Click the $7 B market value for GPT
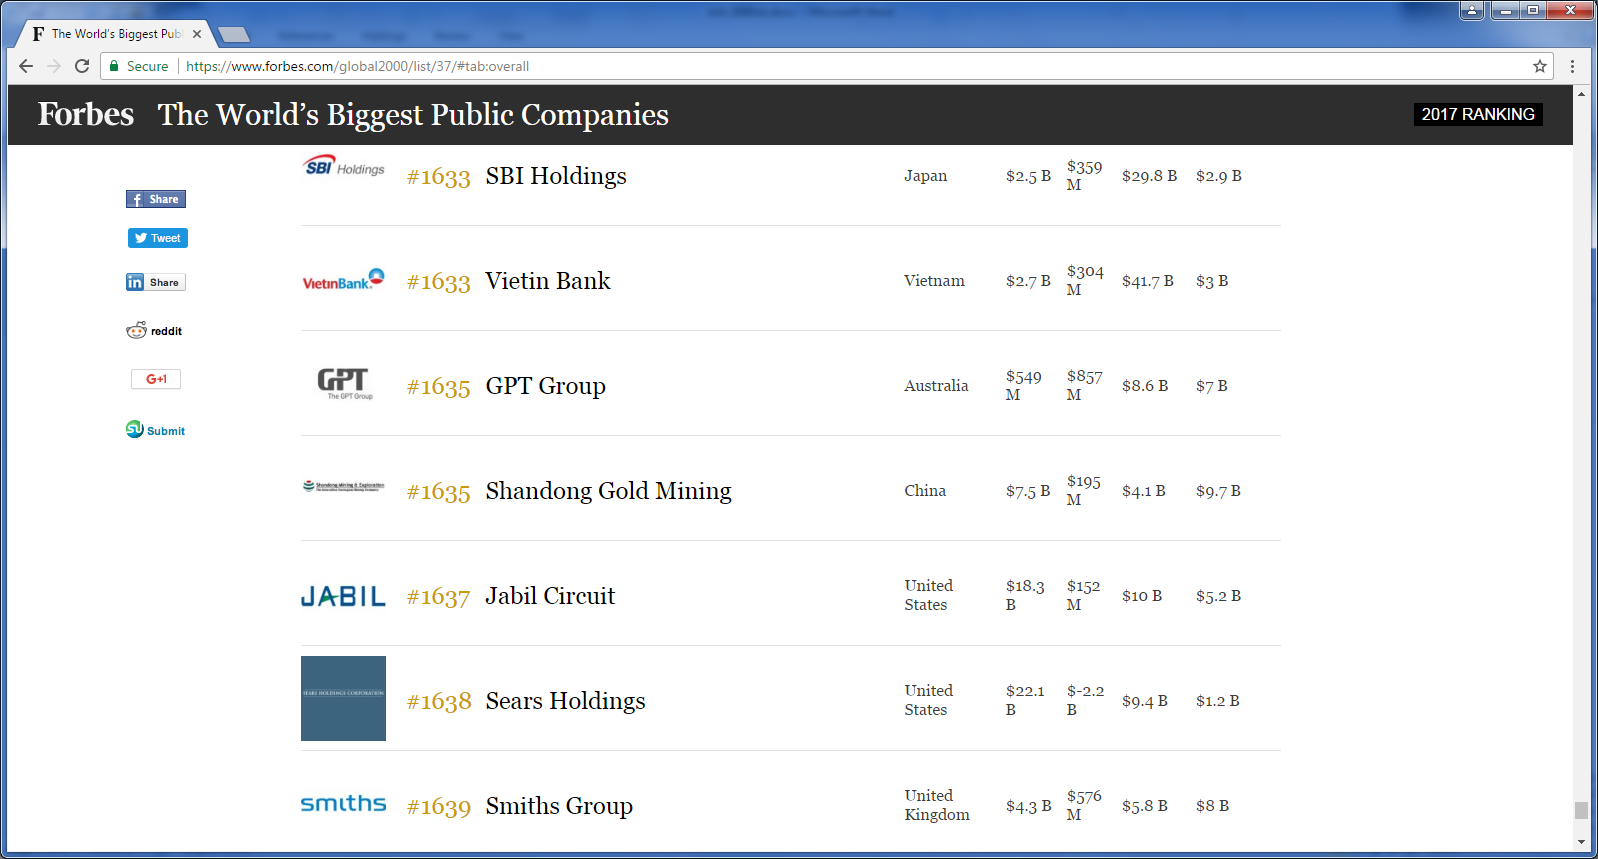The image size is (1598, 859). pos(1212,386)
